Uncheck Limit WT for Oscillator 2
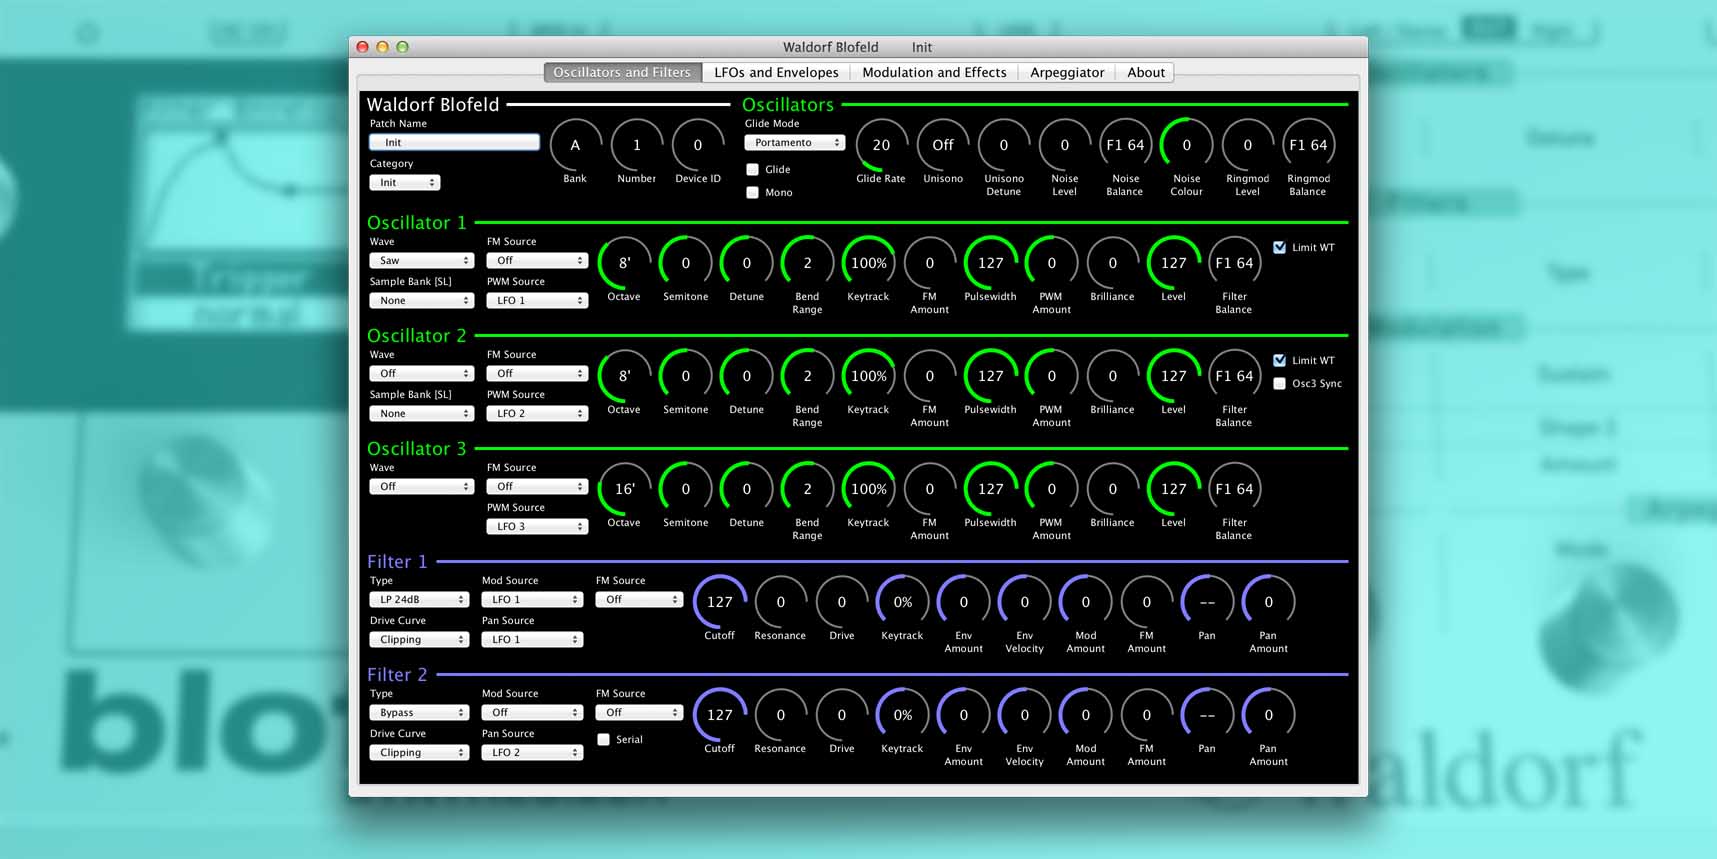The height and width of the screenshot is (859, 1717). [x=1279, y=360]
